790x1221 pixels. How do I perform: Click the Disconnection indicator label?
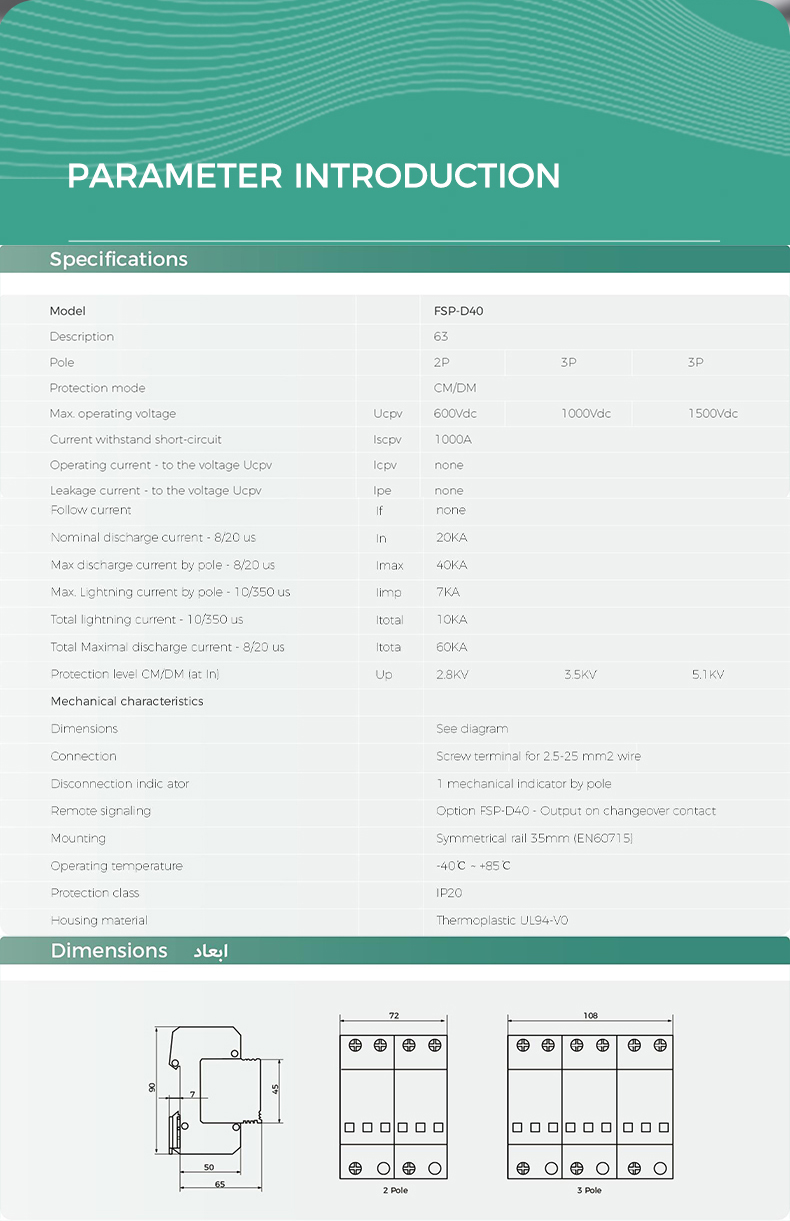(120, 784)
